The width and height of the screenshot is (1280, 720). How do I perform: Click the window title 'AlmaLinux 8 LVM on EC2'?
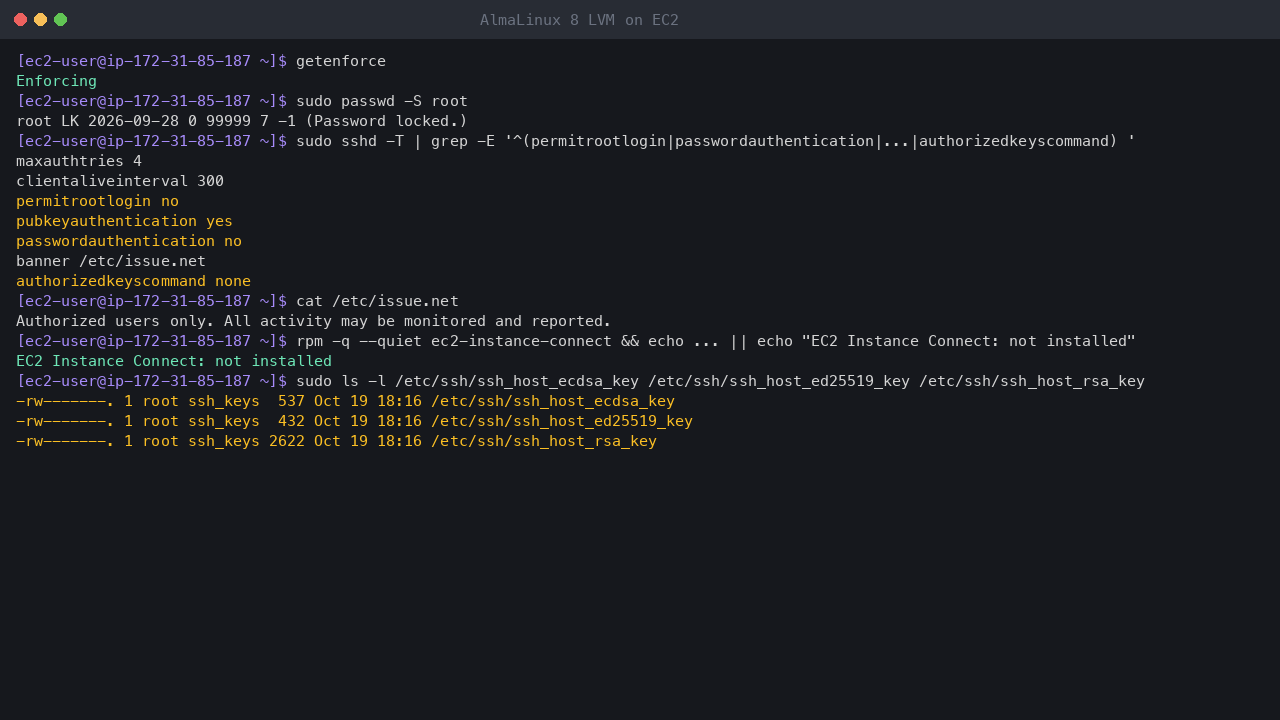click(579, 20)
